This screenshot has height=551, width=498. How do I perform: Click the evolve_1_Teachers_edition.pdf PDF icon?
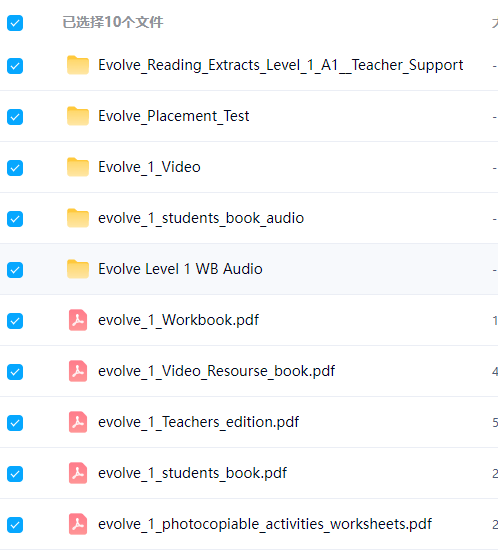(x=78, y=422)
